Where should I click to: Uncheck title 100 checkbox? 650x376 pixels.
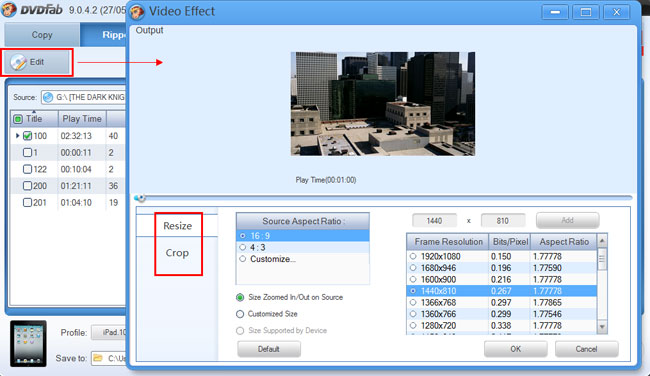27,136
